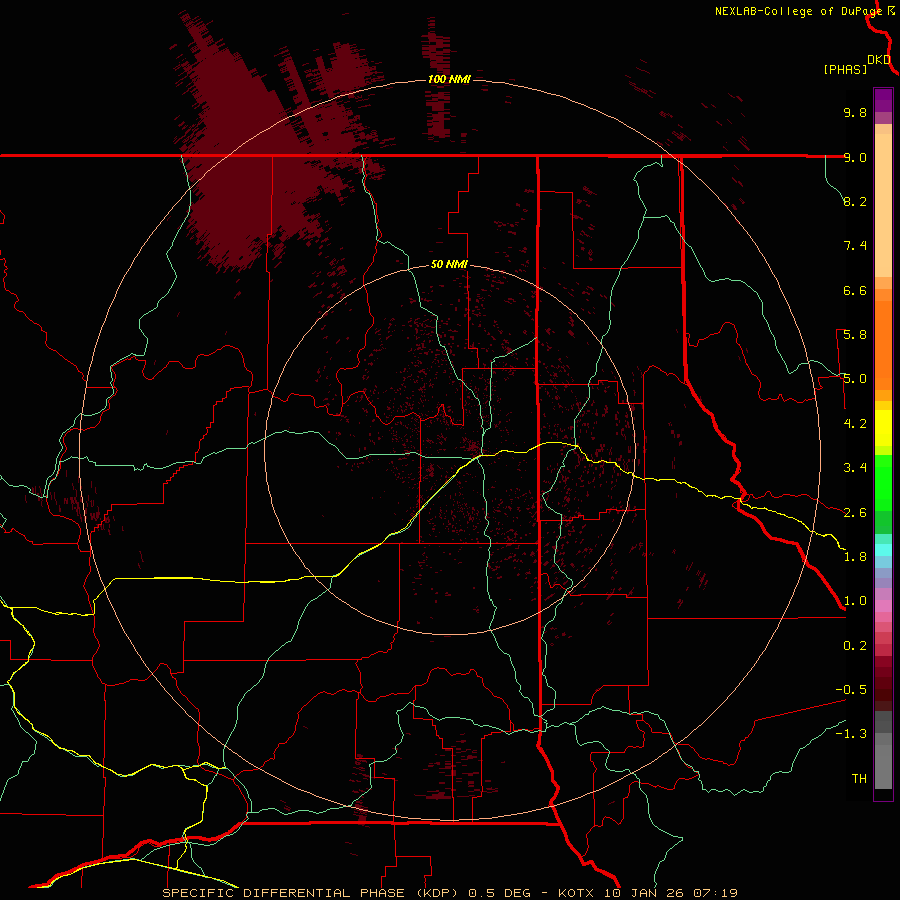Click the 9.8 value on the scale
Image resolution: width=900 pixels, height=900 pixels.
point(855,112)
